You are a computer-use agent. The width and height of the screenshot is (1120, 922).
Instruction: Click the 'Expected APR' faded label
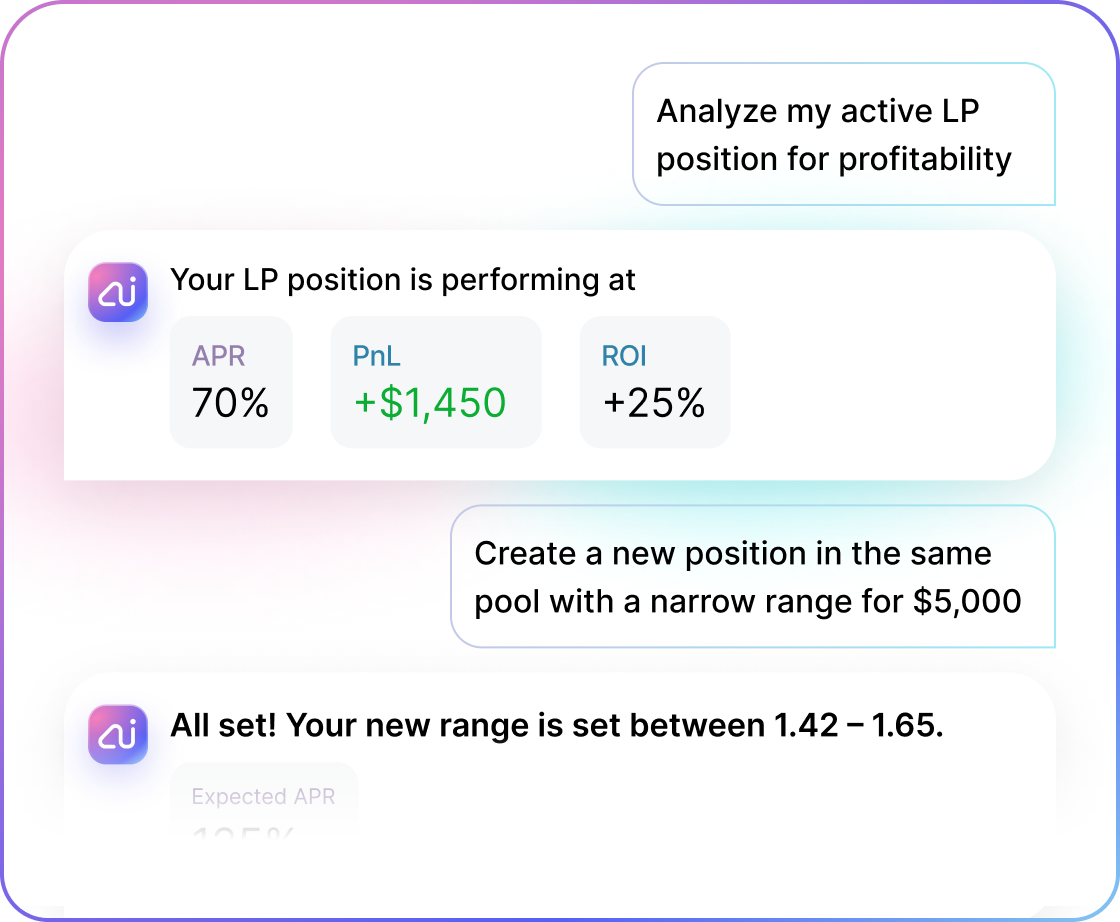(x=264, y=796)
